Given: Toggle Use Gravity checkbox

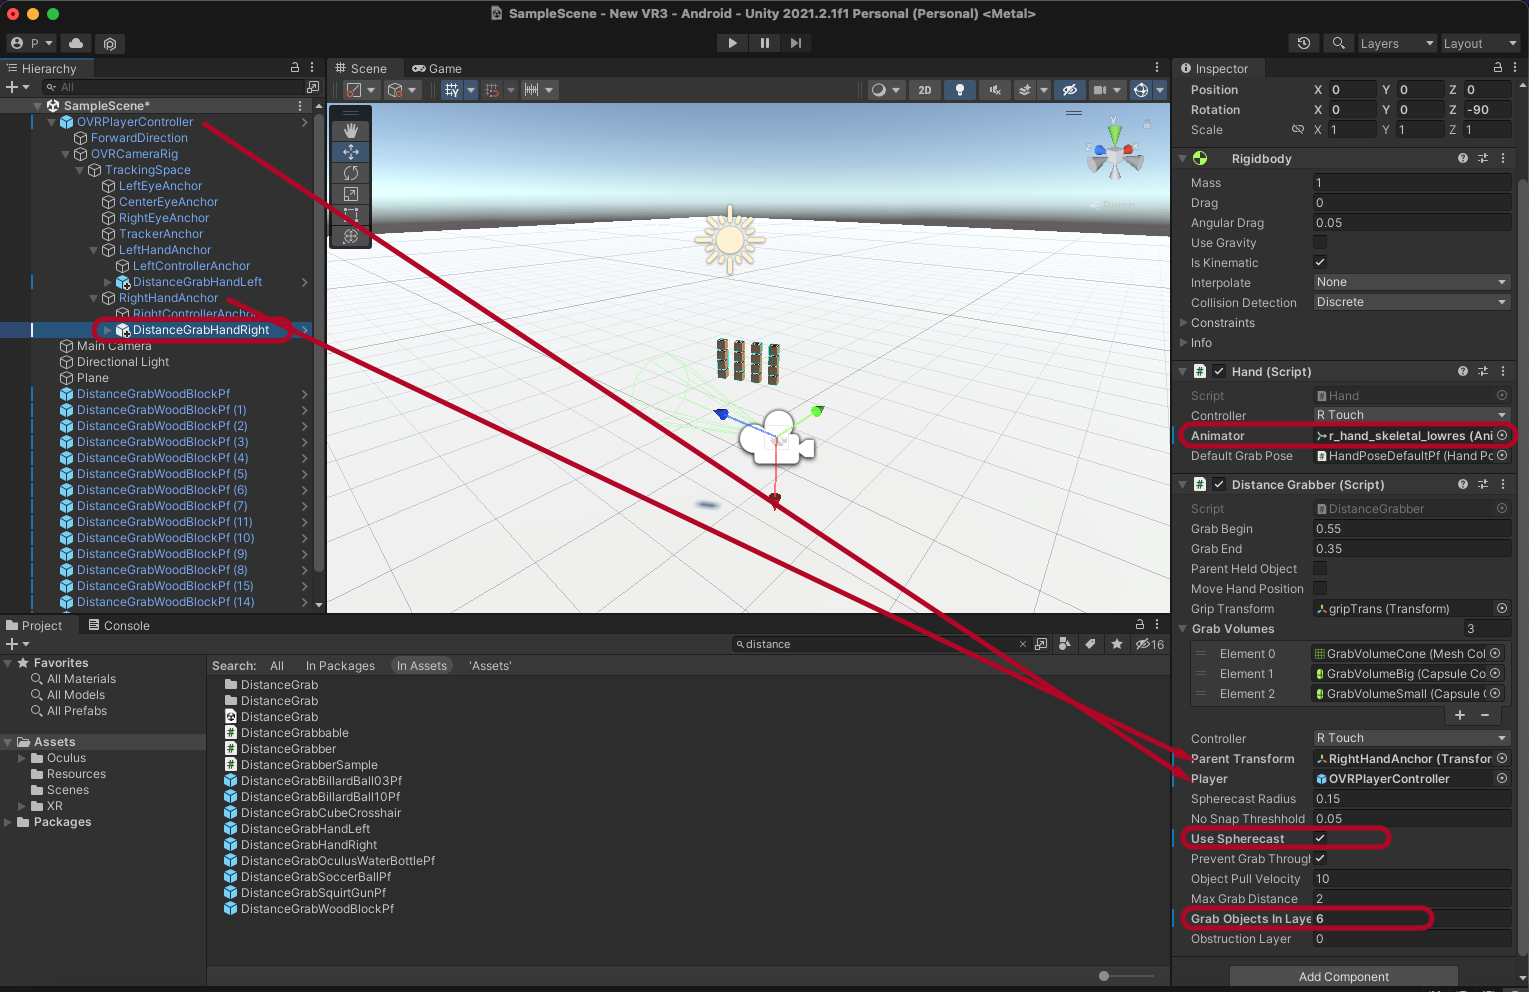Looking at the screenshot, I should click(x=1320, y=242).
